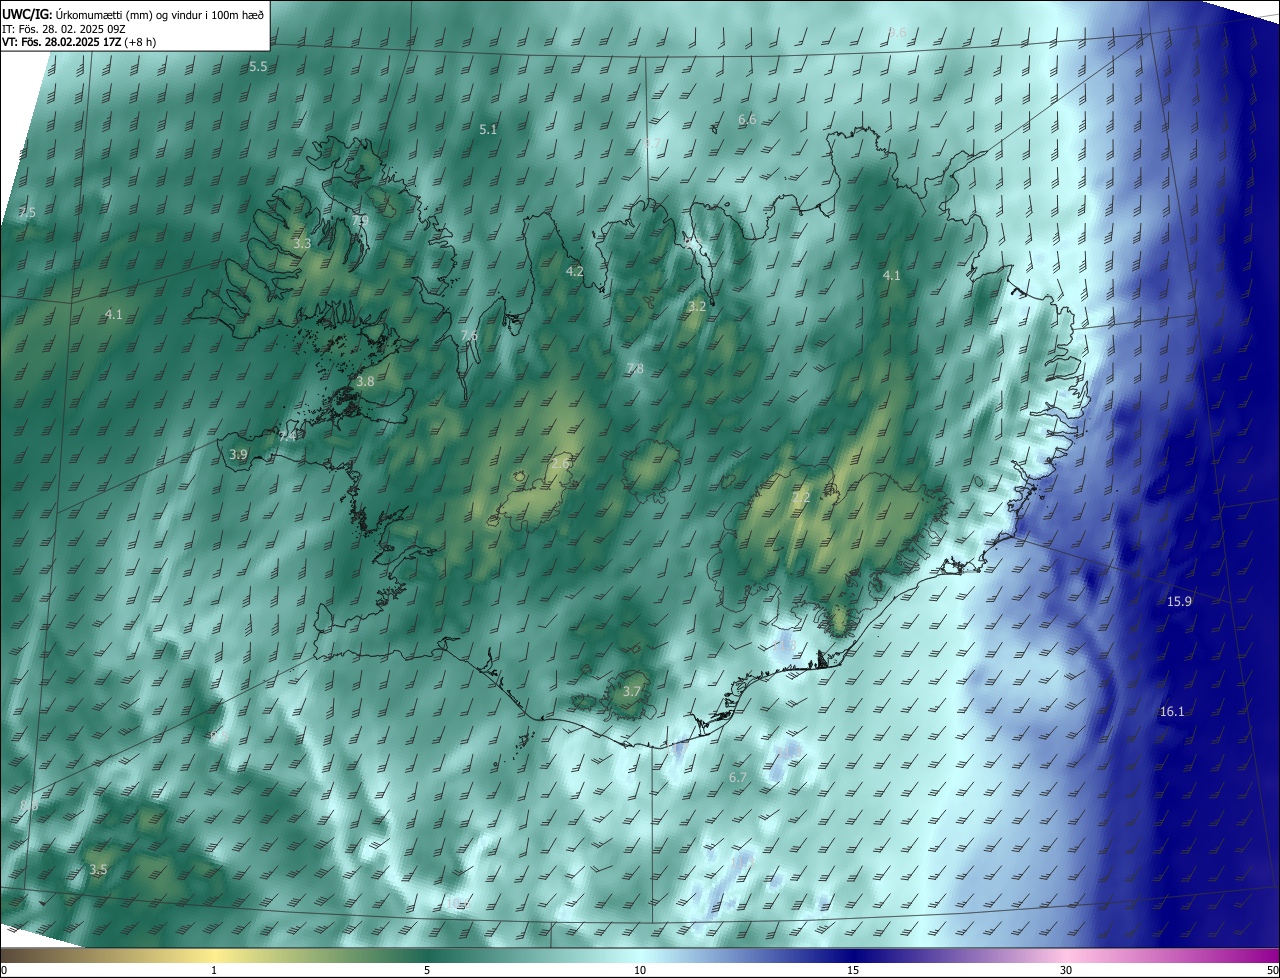Click the 5.1 value label
Viewport: 1280px width, 978px height.
pos(488,129)
